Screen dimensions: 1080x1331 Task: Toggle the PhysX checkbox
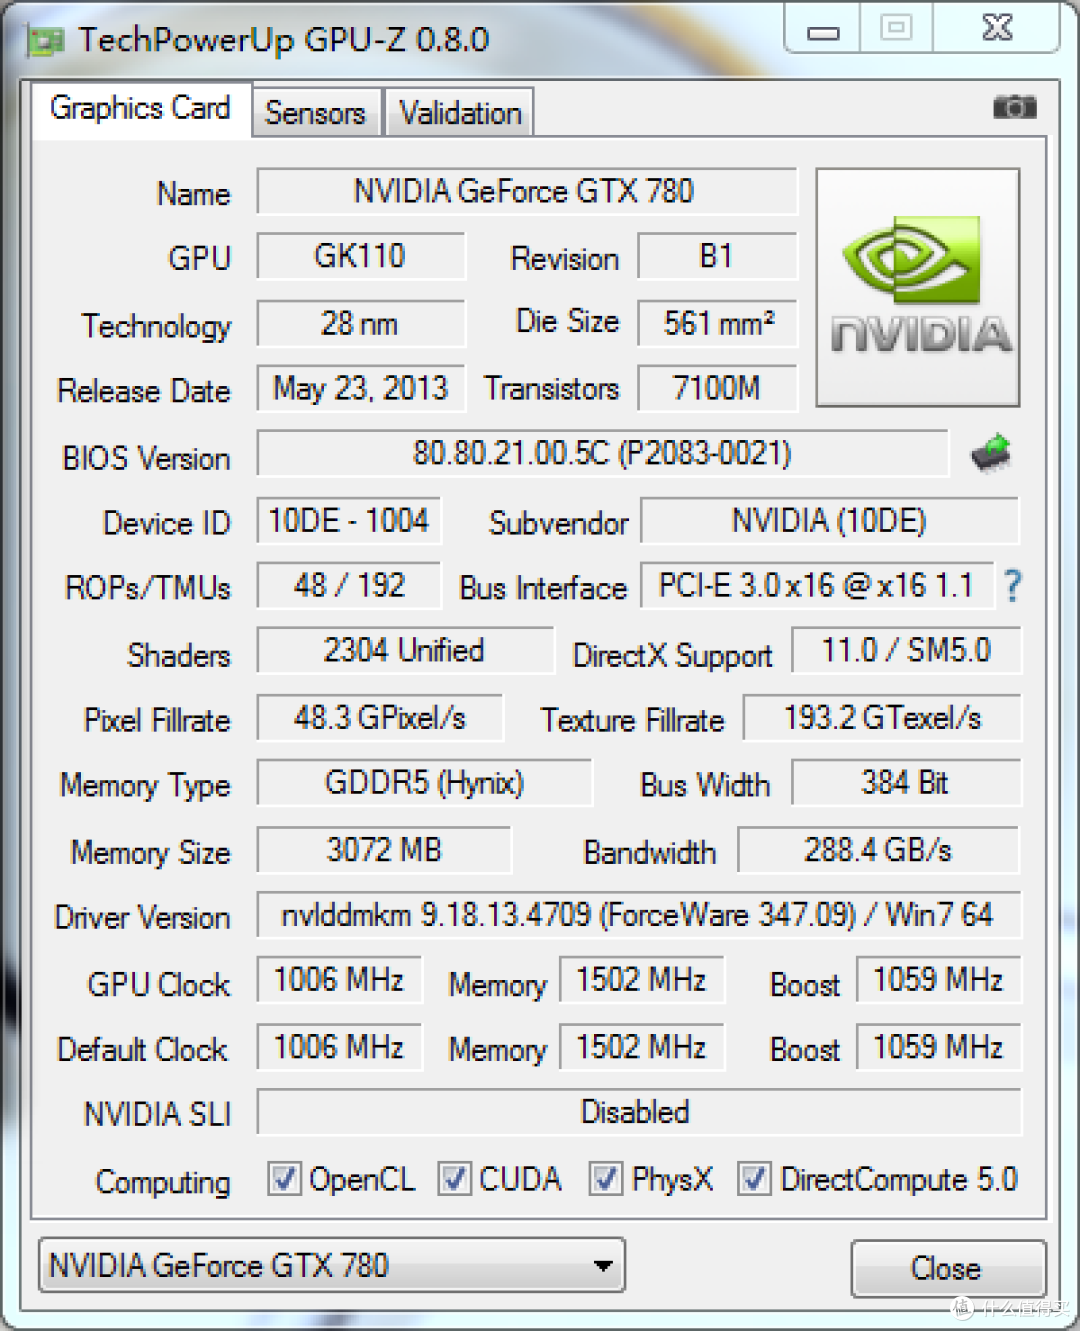(606, 1179)
